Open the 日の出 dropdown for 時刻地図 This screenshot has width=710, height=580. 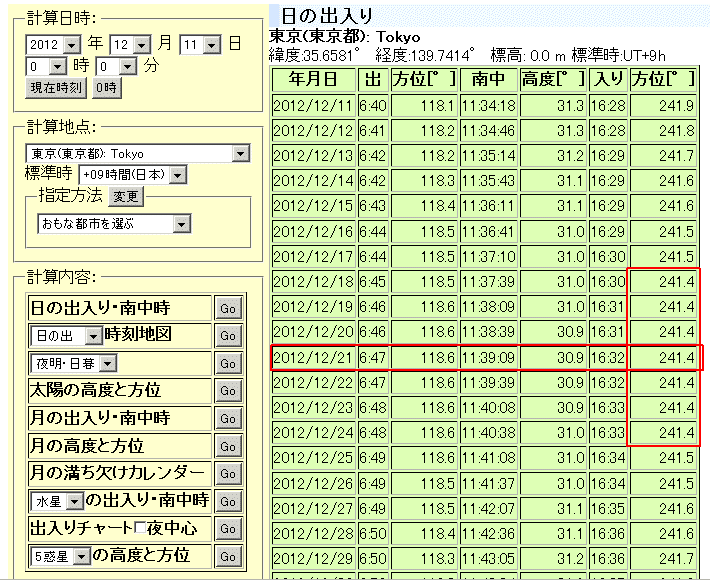[67, 336]
